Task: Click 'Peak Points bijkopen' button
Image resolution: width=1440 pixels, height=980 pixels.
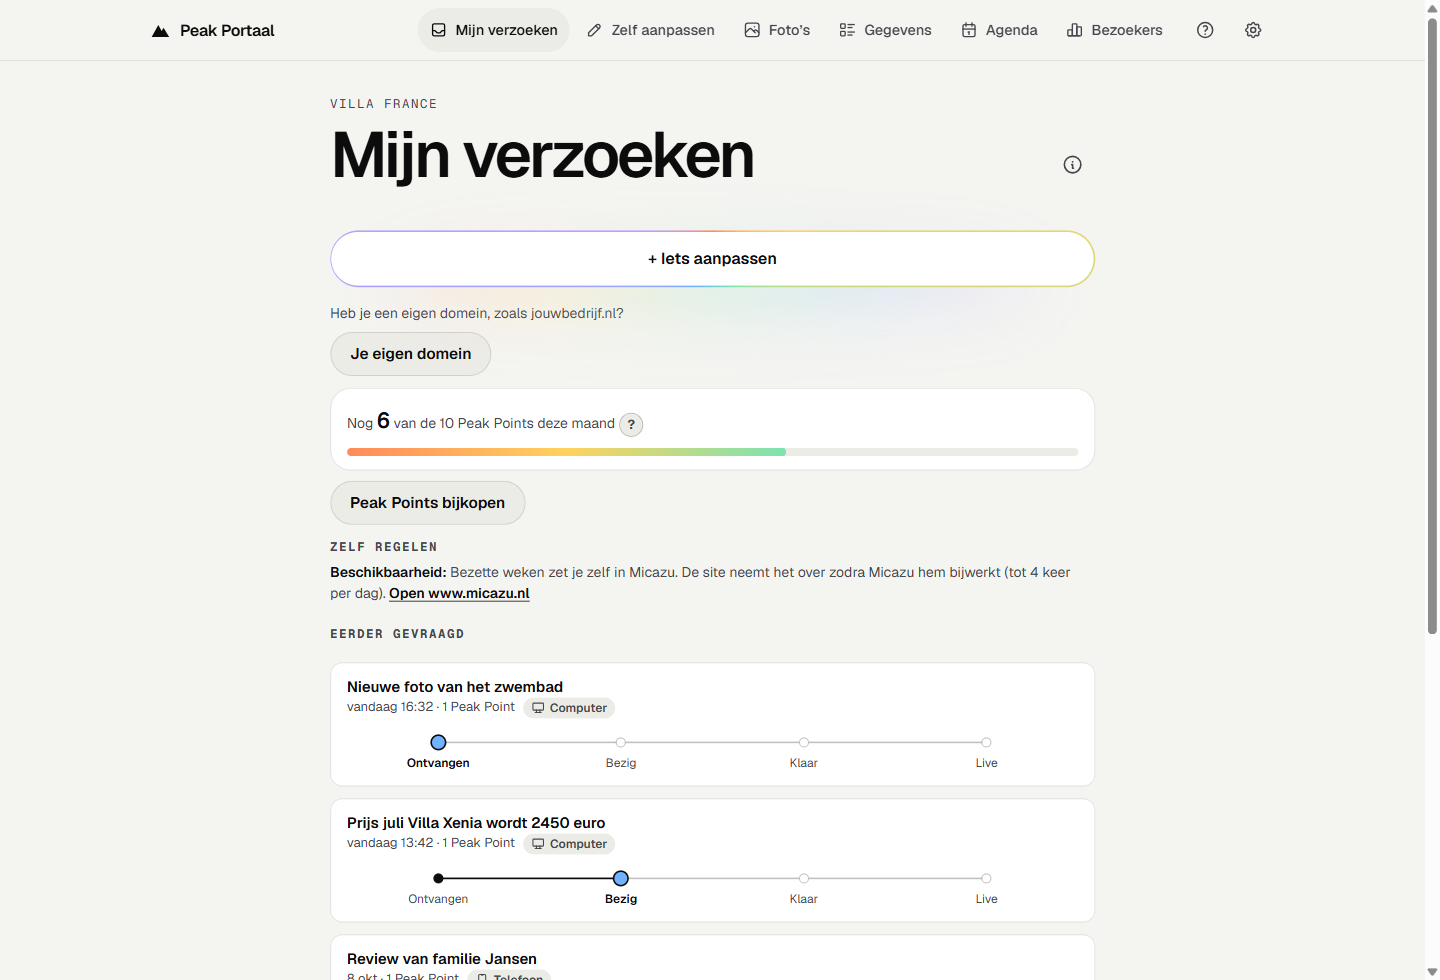Action: (x=428, y=503)
